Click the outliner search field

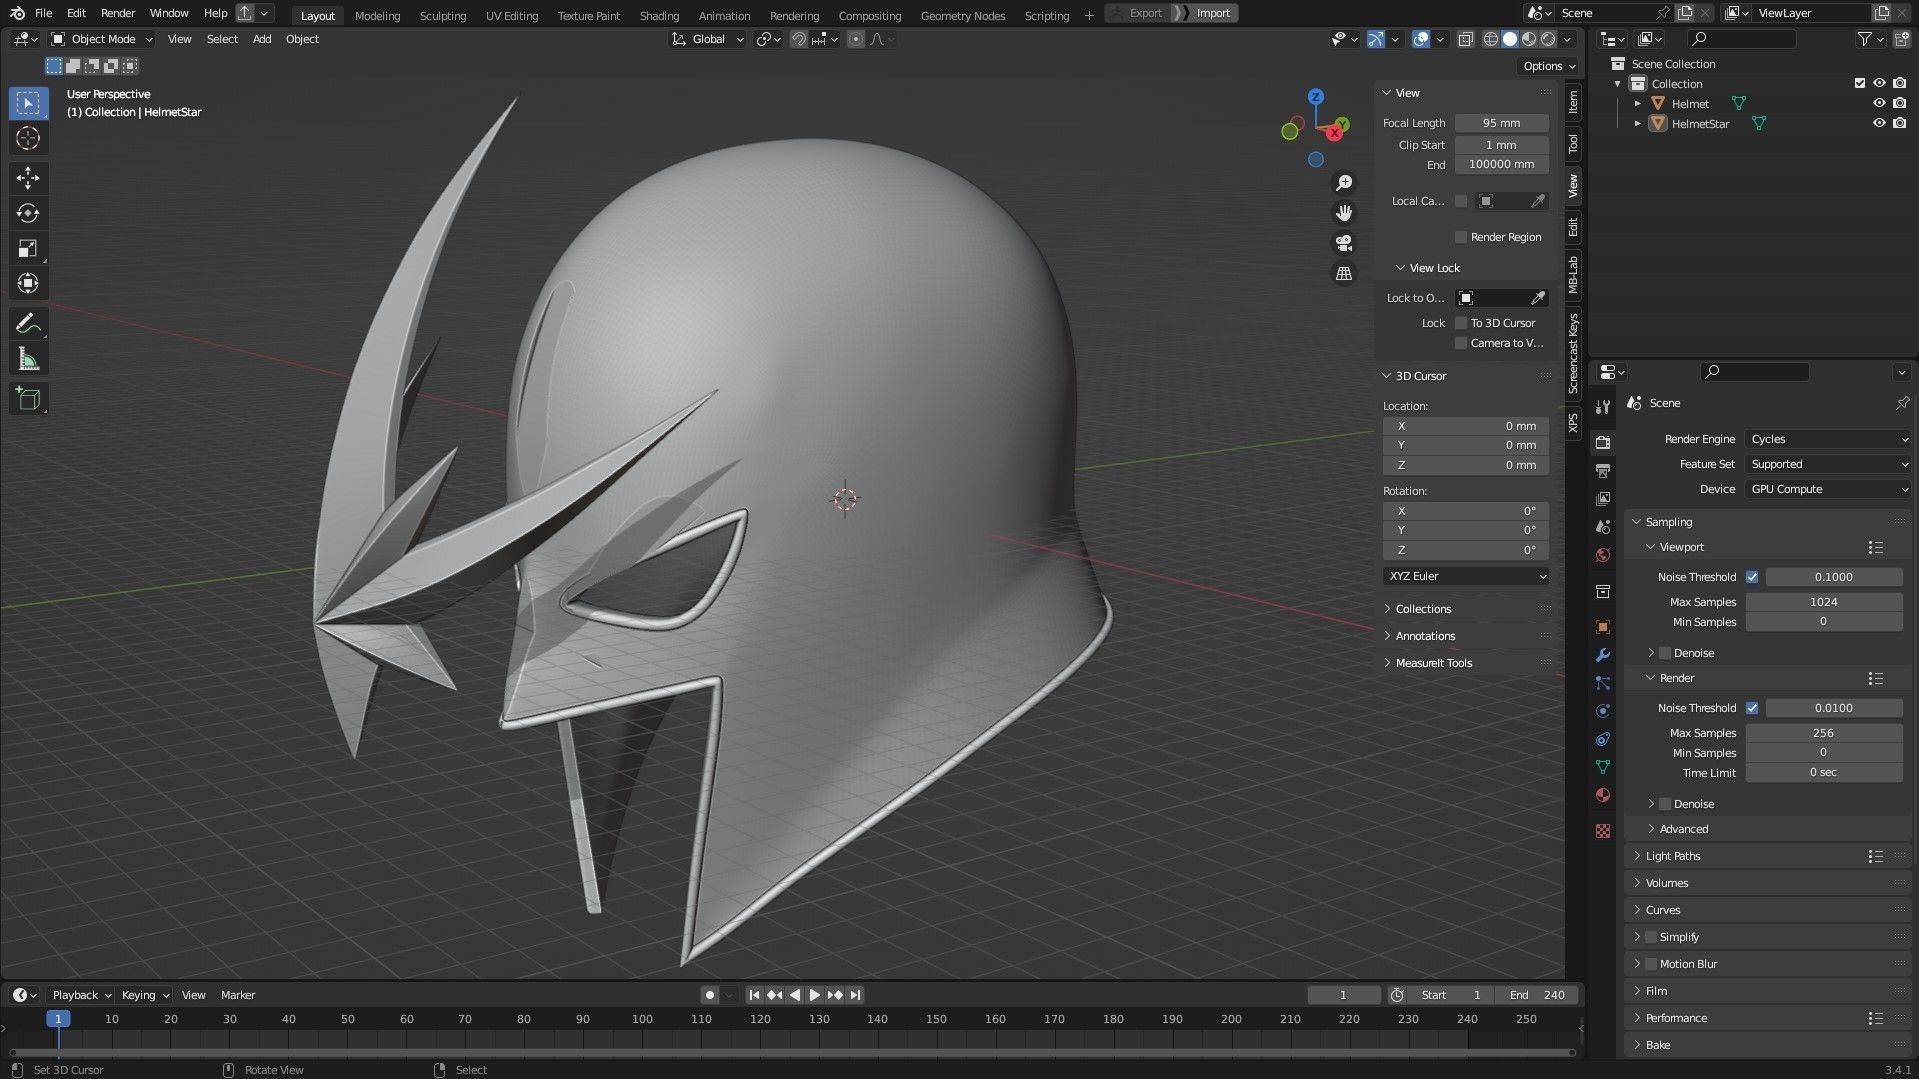pos(1742,39)
